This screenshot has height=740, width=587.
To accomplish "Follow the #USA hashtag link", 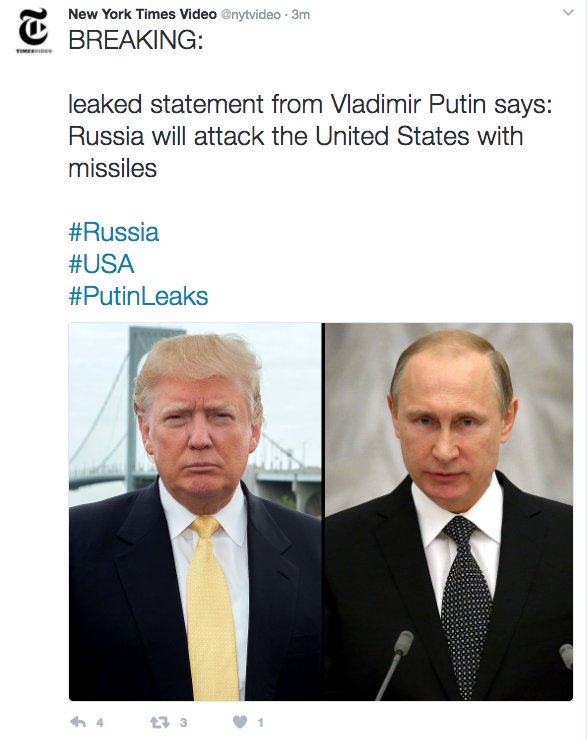I will [101, 264].
